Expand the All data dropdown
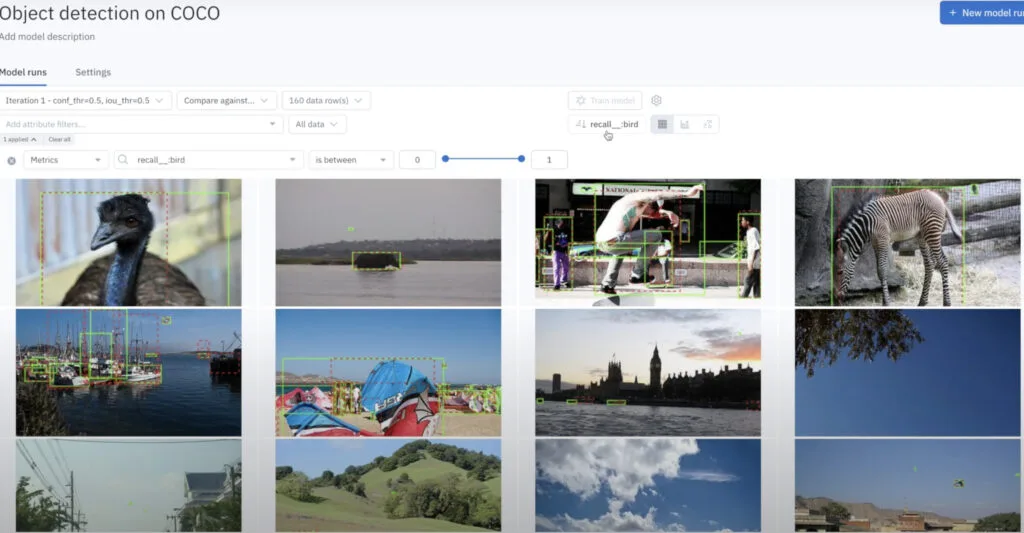Viewport: 1024px width, 533px height. pyautogui.click(x=316, y=125)
